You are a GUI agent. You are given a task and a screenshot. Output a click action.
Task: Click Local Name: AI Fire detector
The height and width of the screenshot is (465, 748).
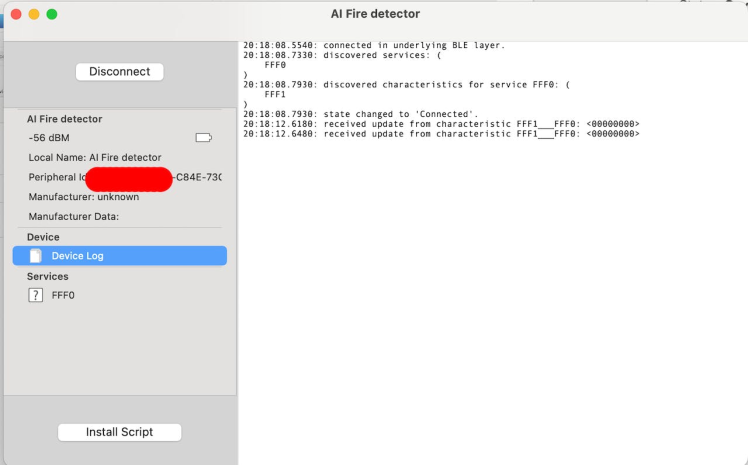coord(95,157)
